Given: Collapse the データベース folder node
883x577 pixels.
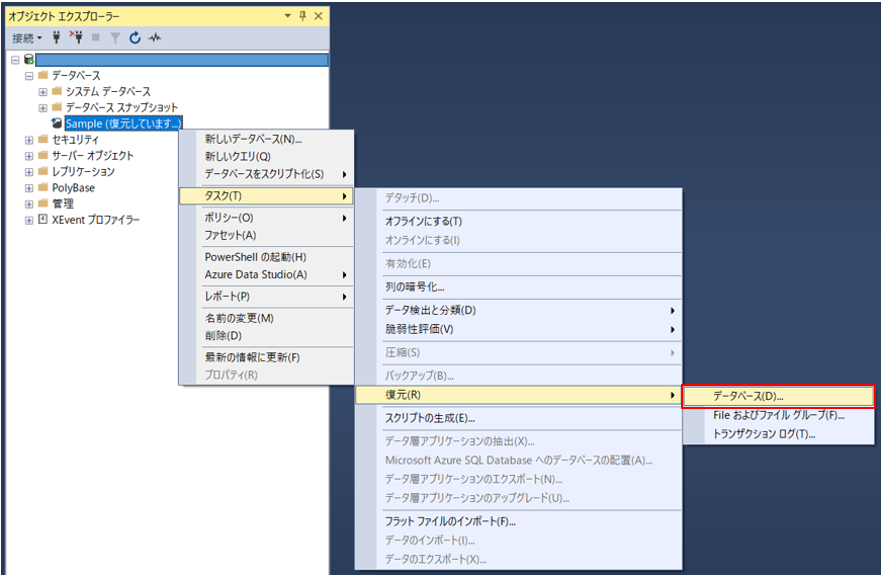Looking at the screenshot, I should pyautogui.click(x=29, y=76).
